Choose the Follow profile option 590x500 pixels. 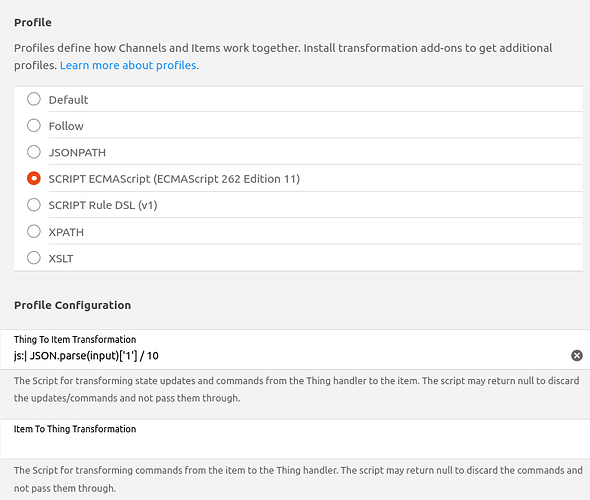tap(34, 126)
